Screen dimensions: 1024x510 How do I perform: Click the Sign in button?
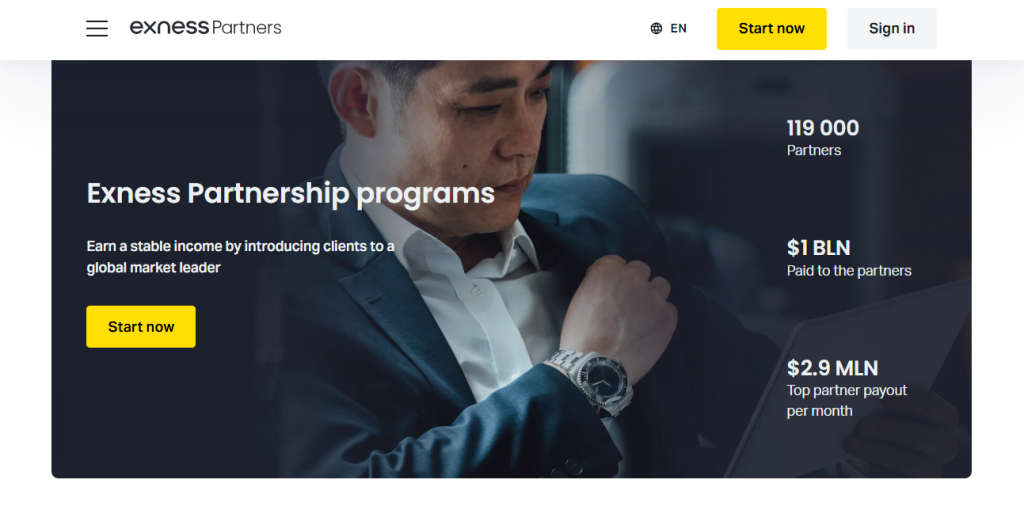point(891,29)
